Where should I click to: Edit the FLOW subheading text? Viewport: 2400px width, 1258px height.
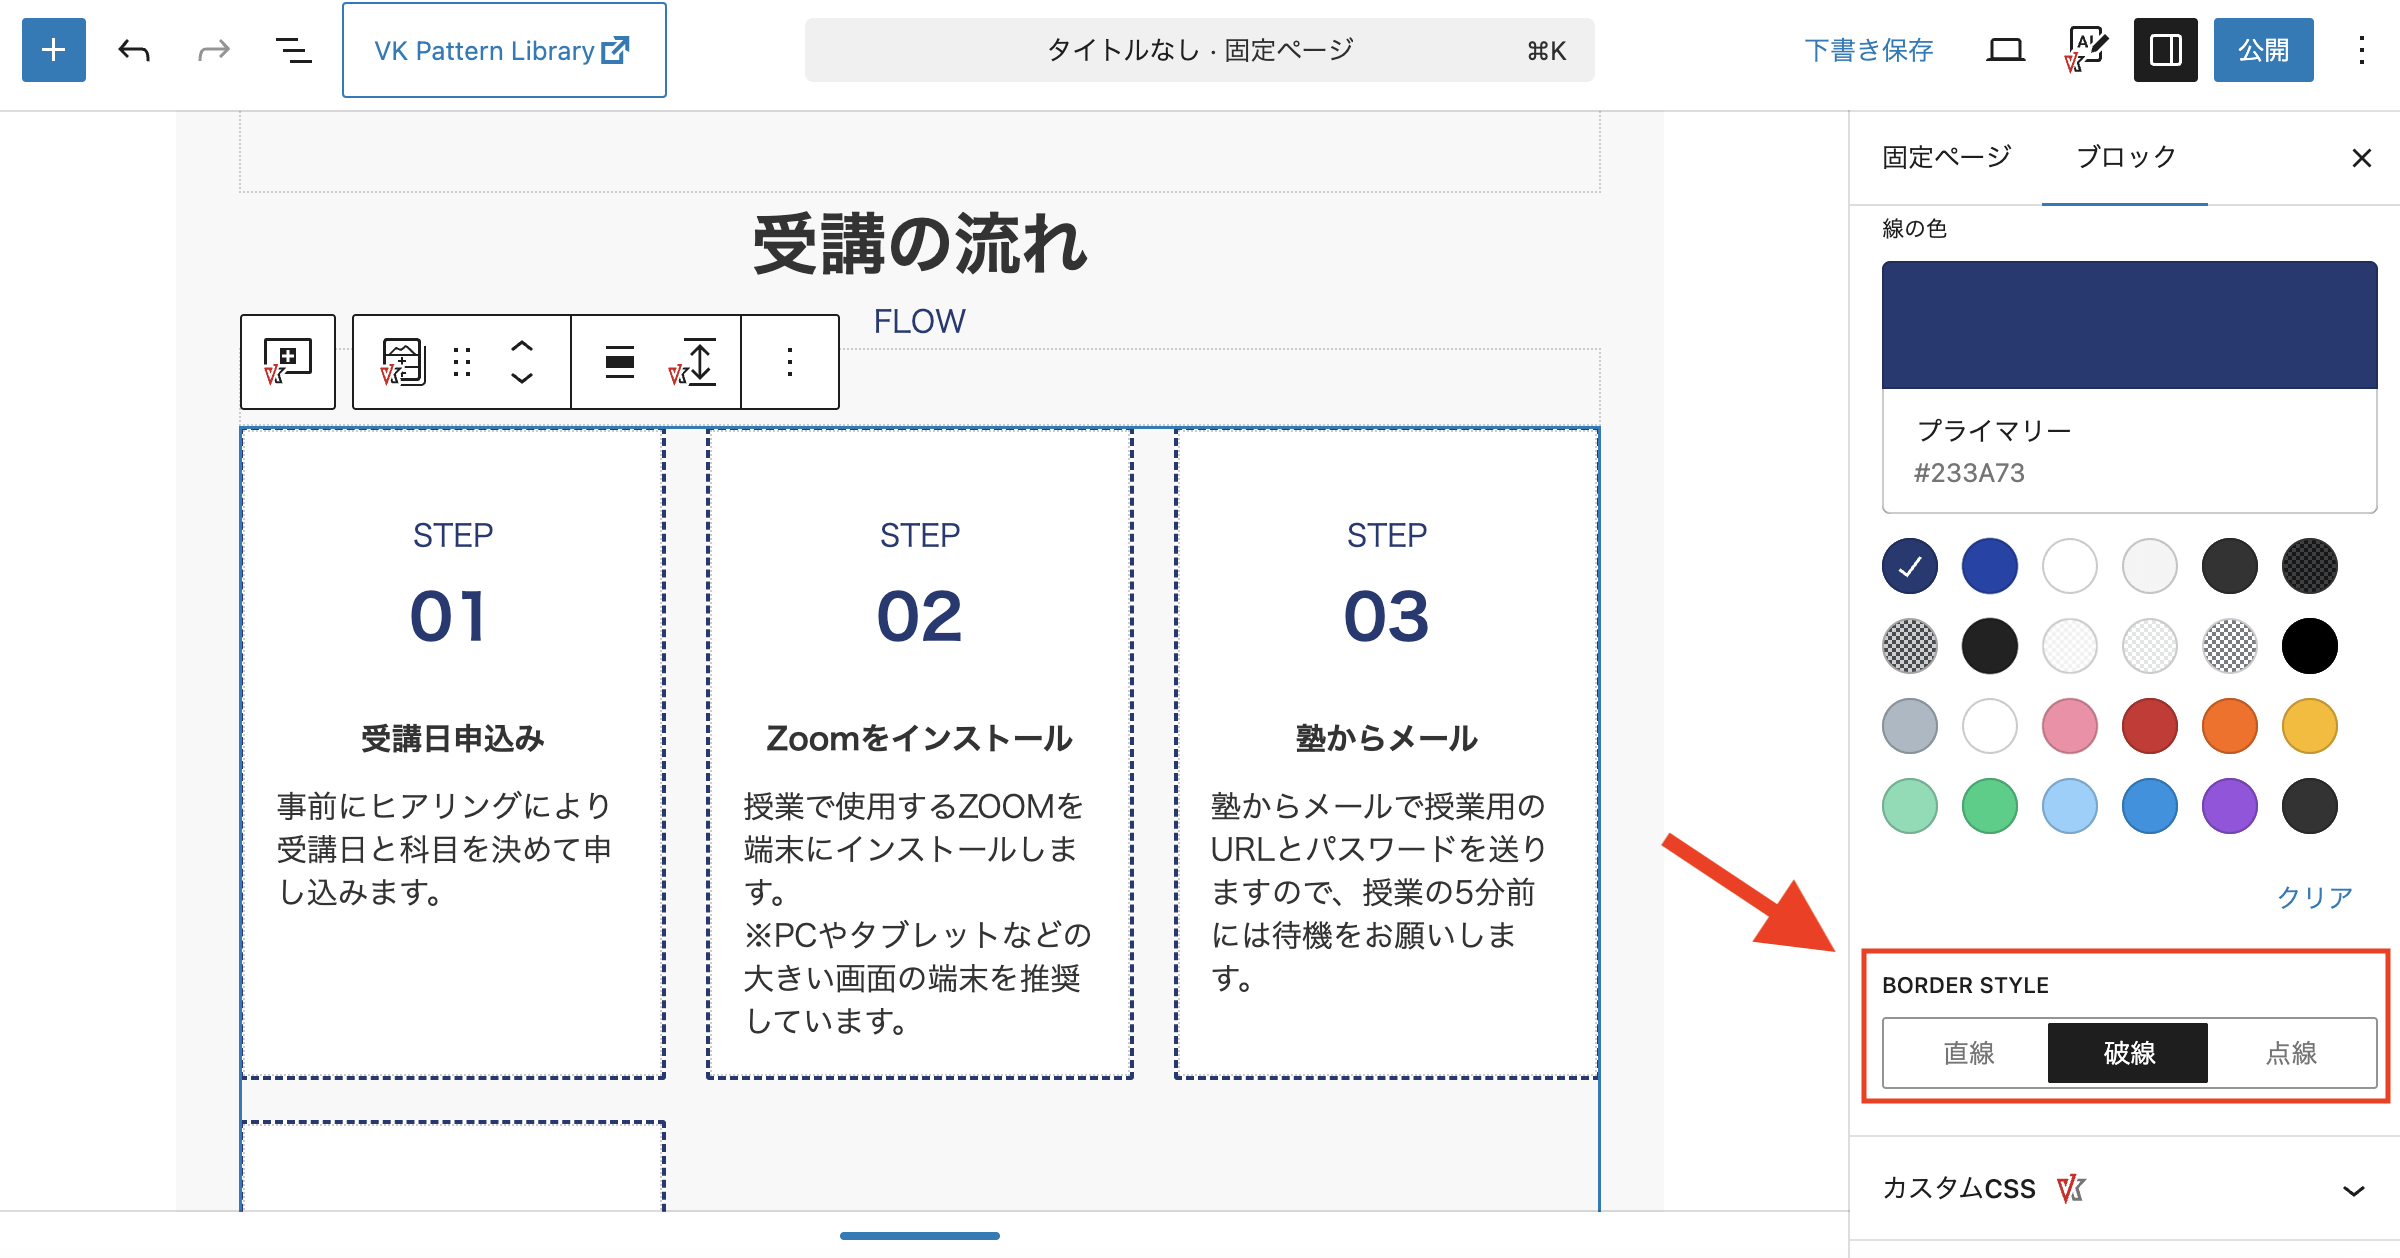920,321
